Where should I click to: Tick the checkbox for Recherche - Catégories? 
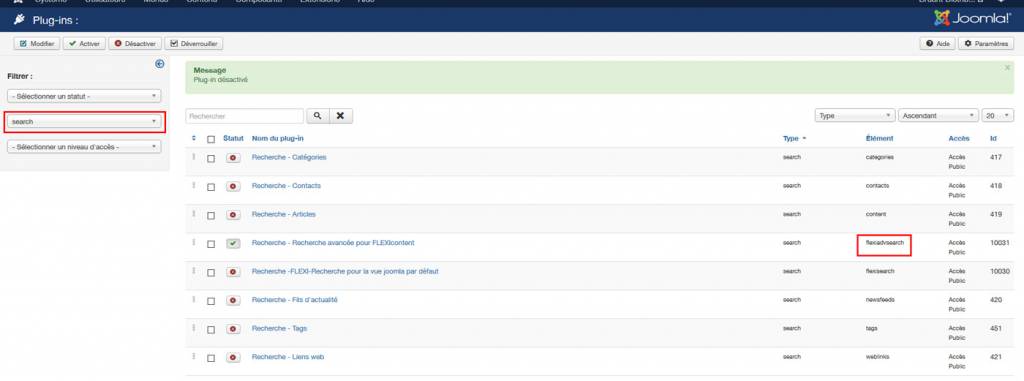point(210,159)
